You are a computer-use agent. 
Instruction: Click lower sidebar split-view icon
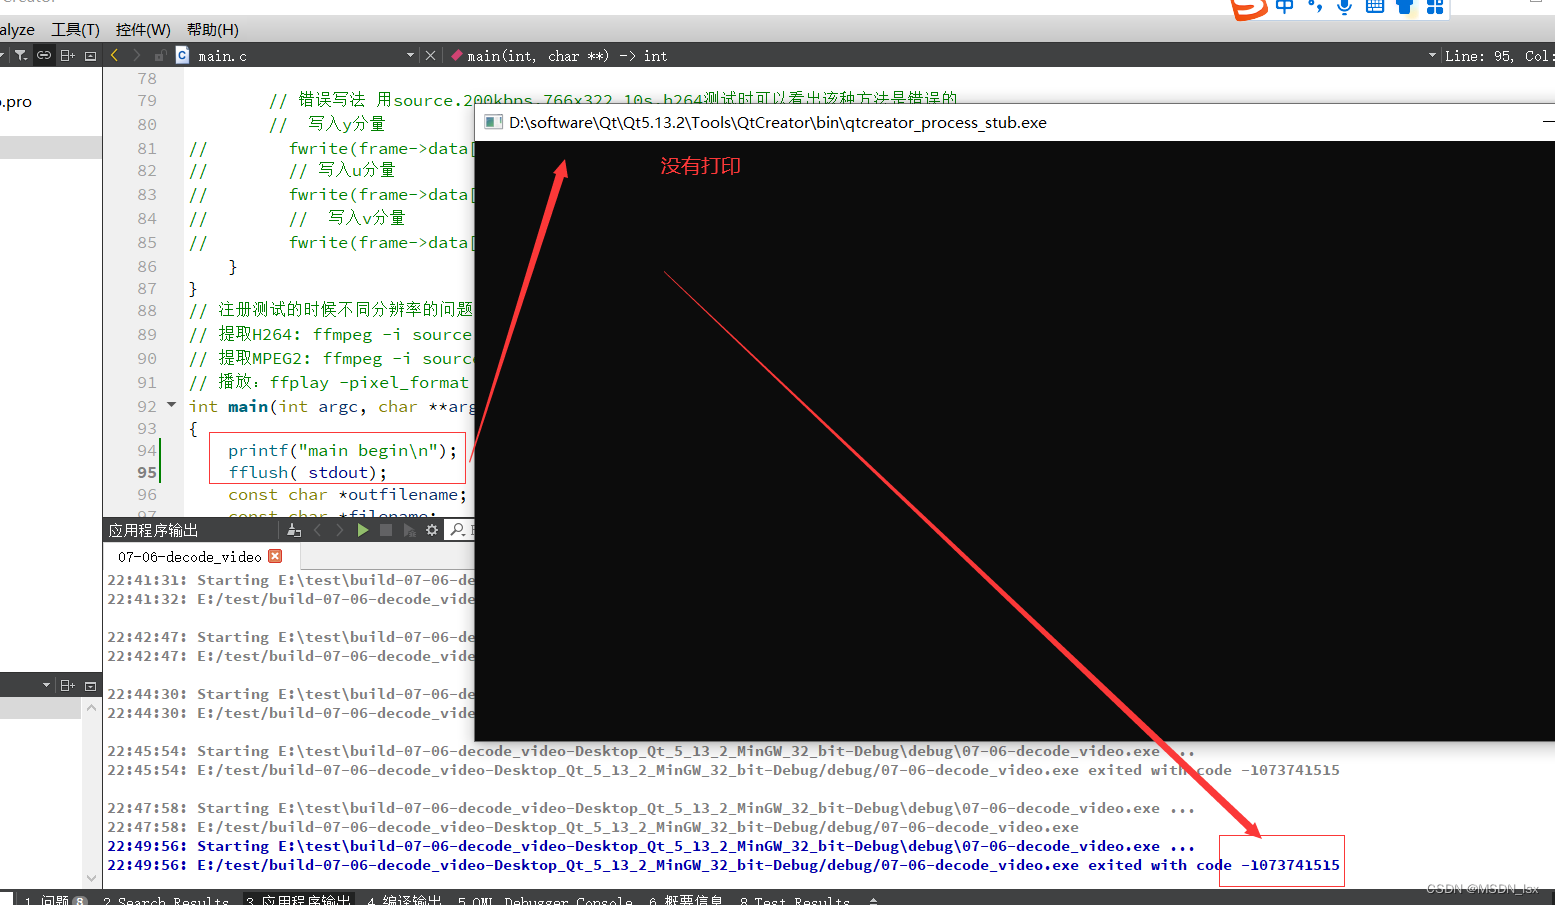click(68, 685)
